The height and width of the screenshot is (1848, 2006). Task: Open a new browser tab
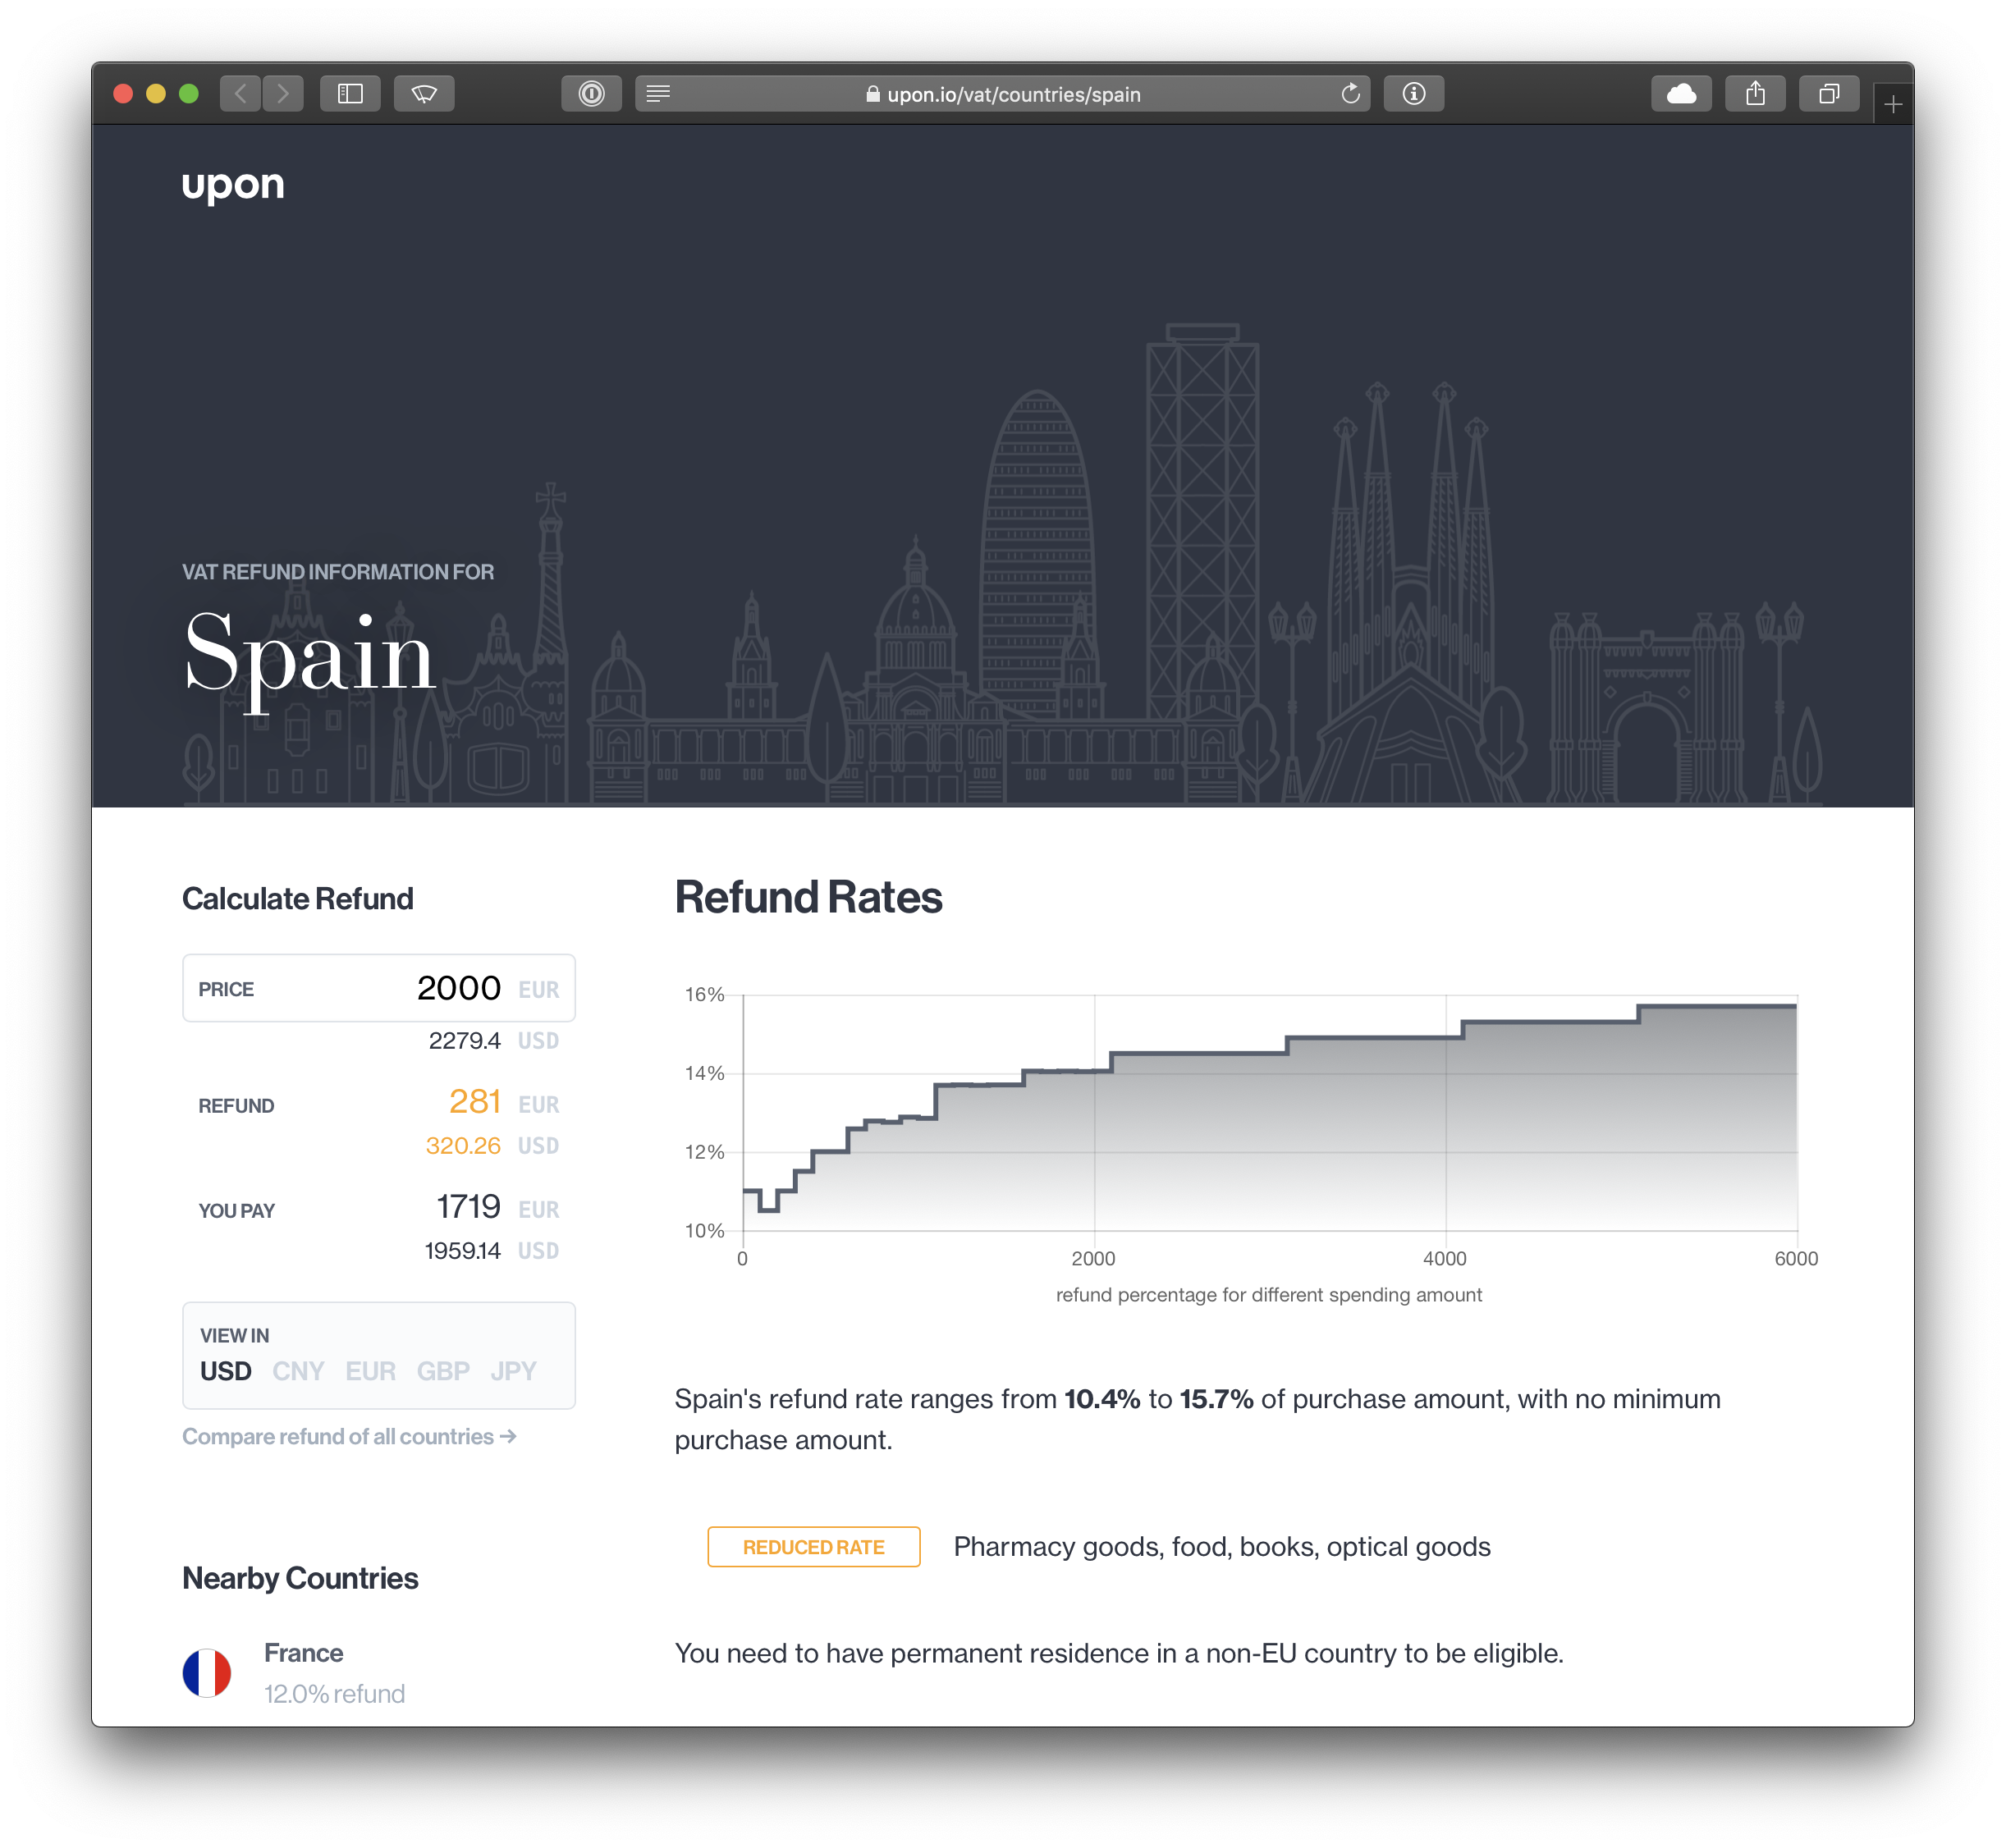pos(1893,103)
